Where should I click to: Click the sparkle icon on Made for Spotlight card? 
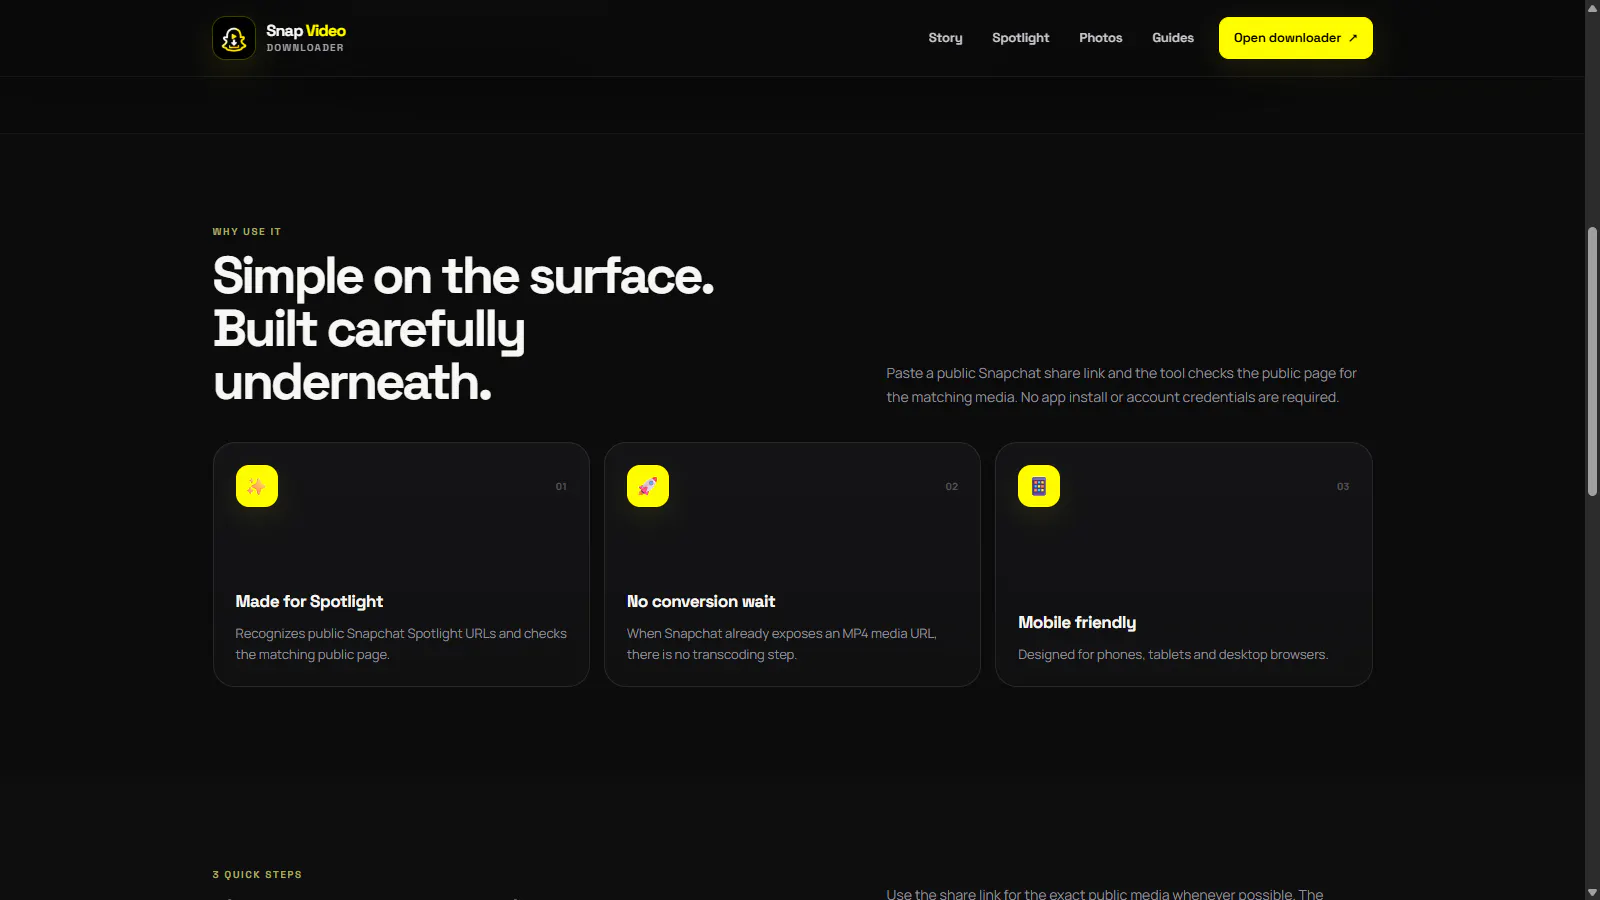257,486
